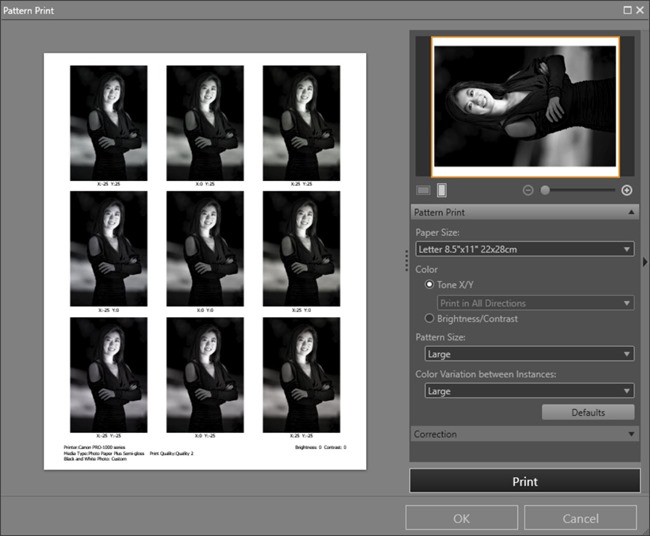Viewport: 650px width, 536px height.
Task: Close the Pattern Print dialog
Action: (640, 10)
